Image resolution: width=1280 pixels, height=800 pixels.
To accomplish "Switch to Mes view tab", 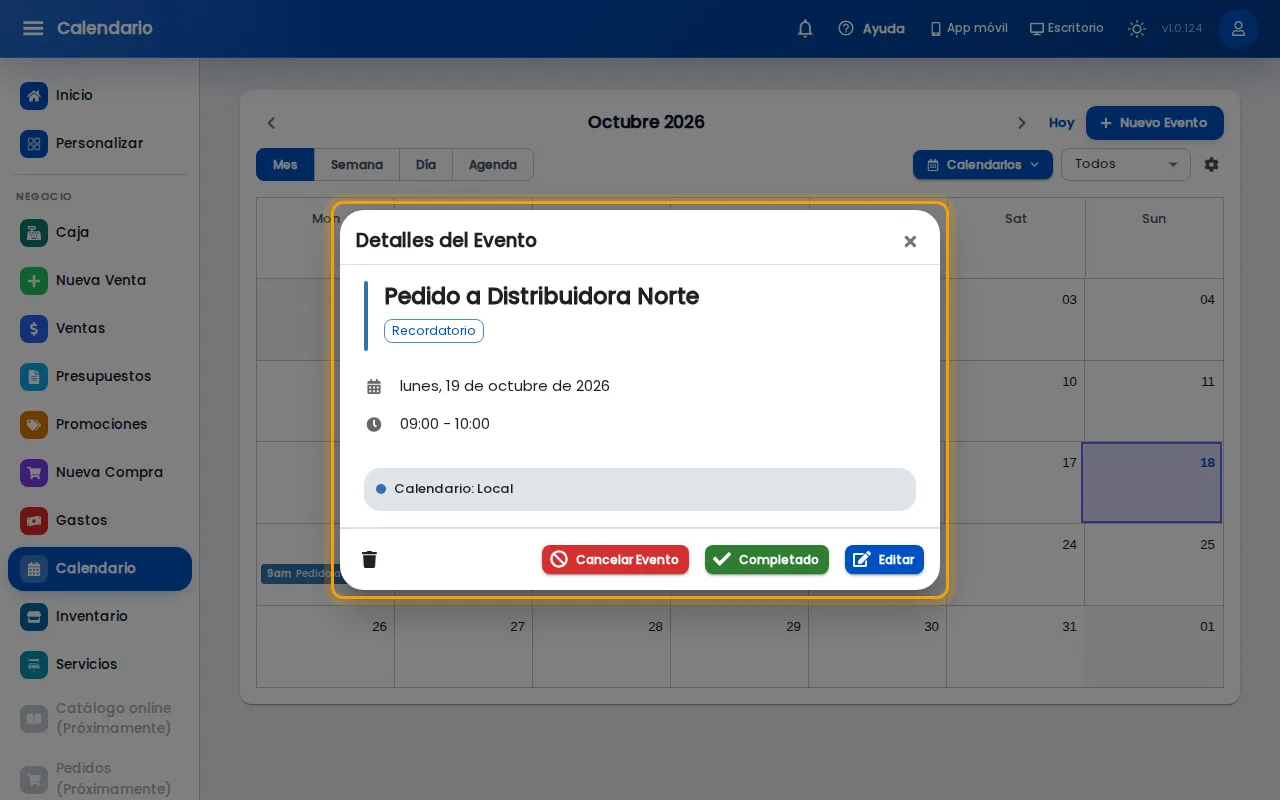I will click(285, 165).
